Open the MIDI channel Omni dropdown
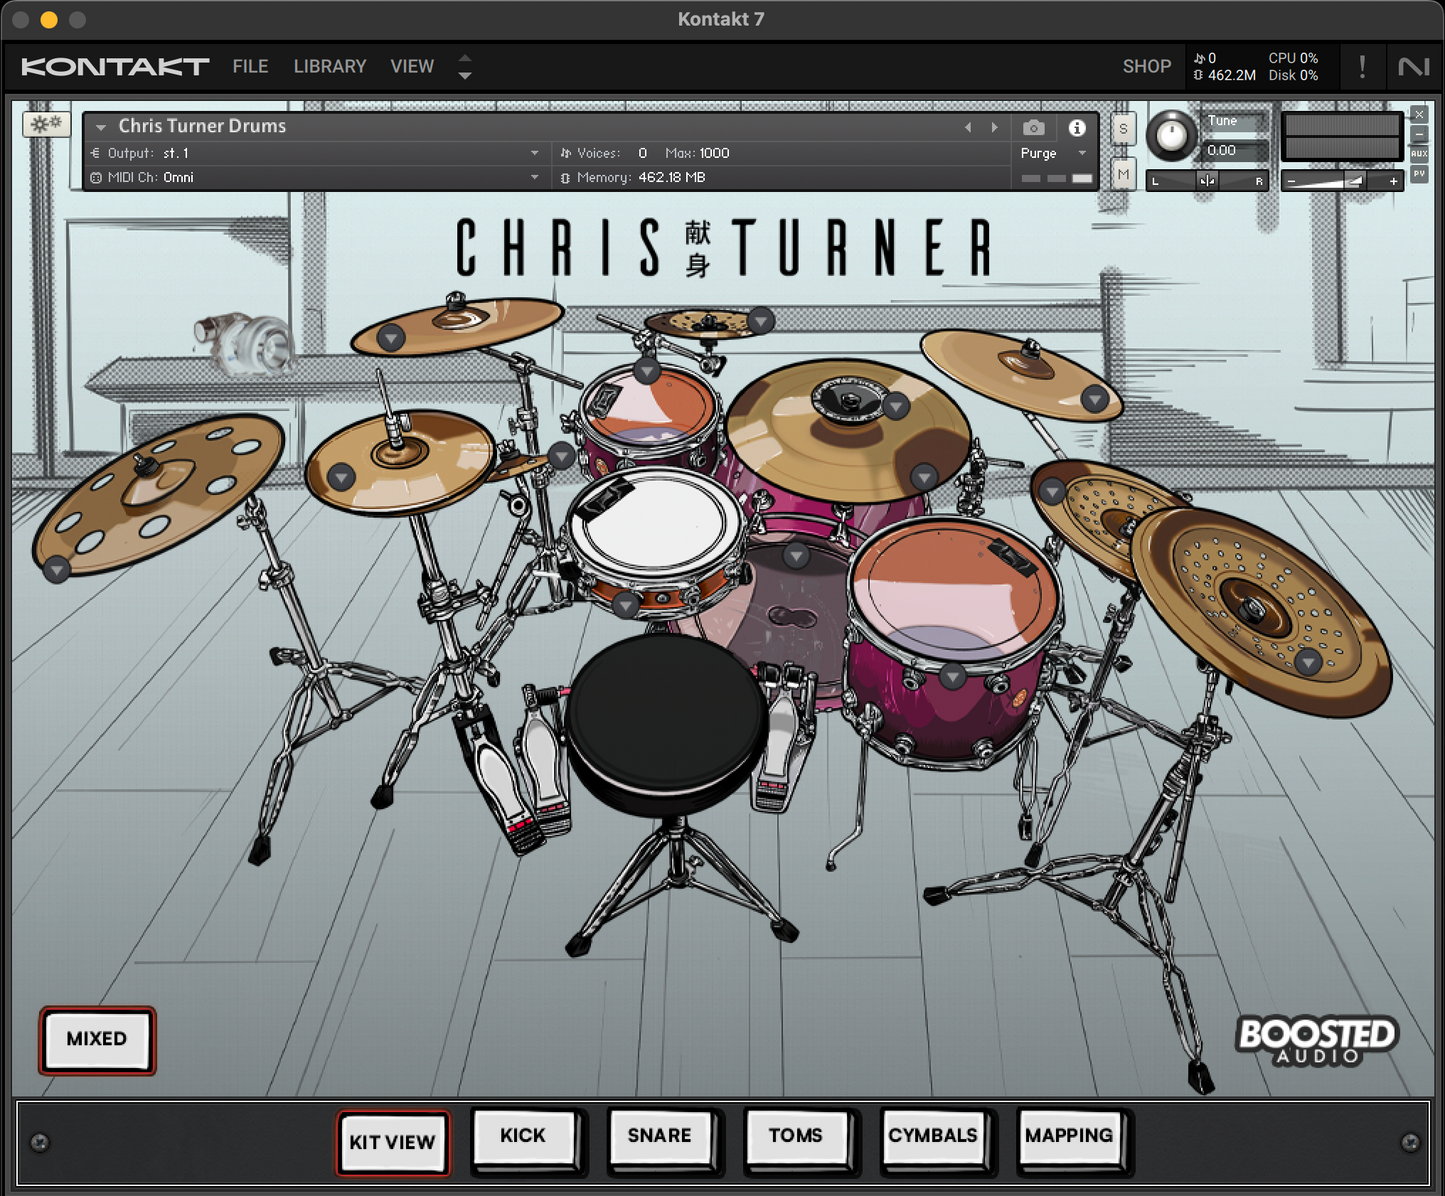The width and height of the screenshot is (1445, 1196). pyautogui.click(x=534, y=177)
